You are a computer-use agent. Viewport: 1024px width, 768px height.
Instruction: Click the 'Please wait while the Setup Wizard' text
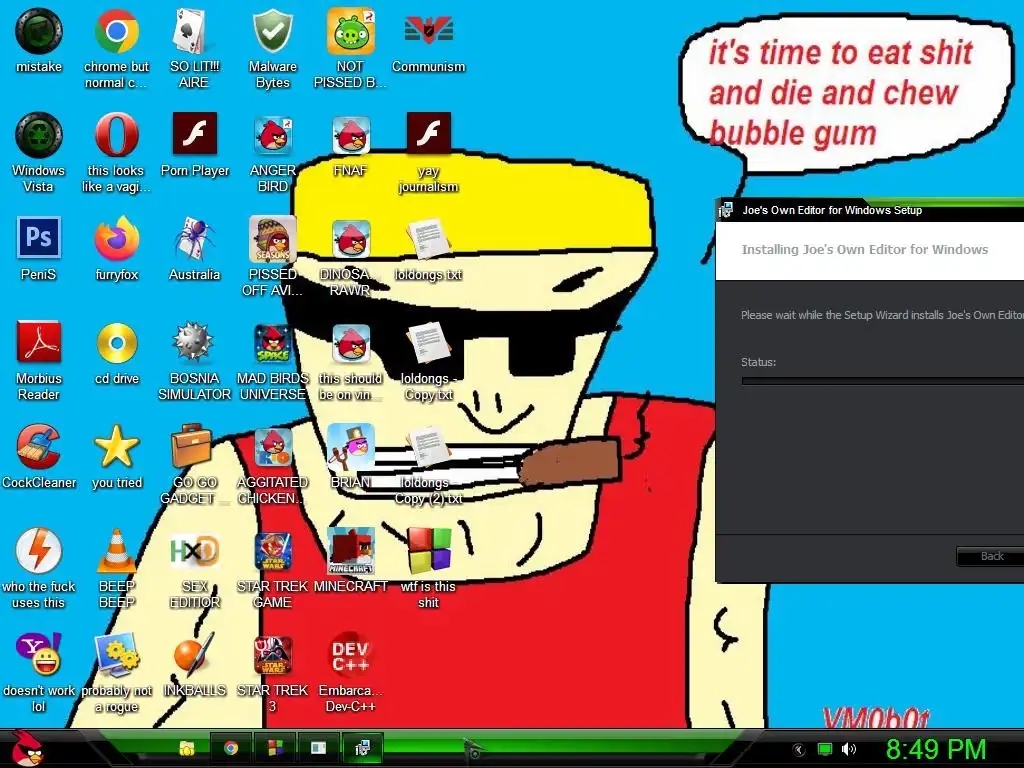(x=882, y=315)
